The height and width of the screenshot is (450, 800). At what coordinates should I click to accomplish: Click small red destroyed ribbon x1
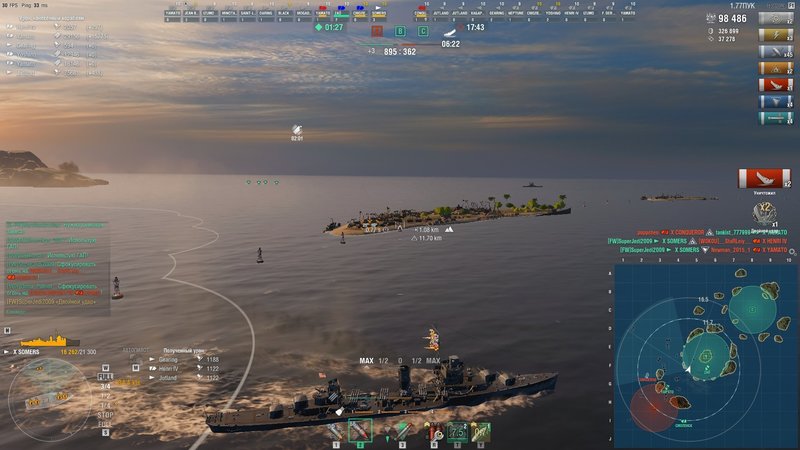[776, 85]
